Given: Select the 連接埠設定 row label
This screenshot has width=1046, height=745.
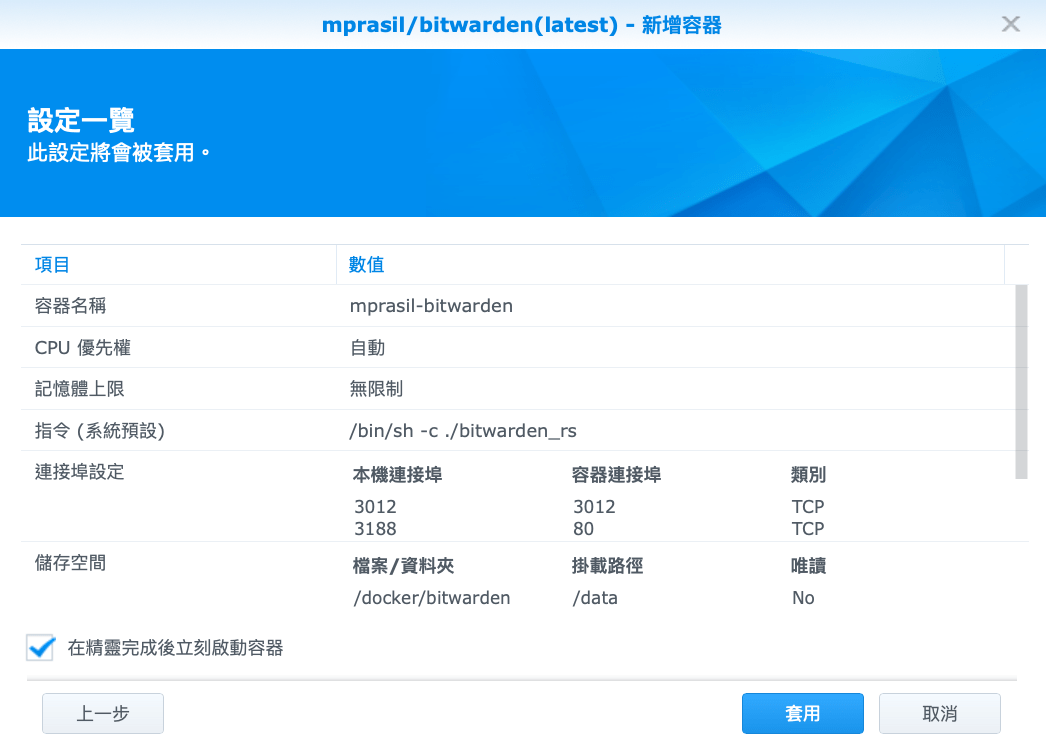Looking at the screenshot, I should coord(79,472).
